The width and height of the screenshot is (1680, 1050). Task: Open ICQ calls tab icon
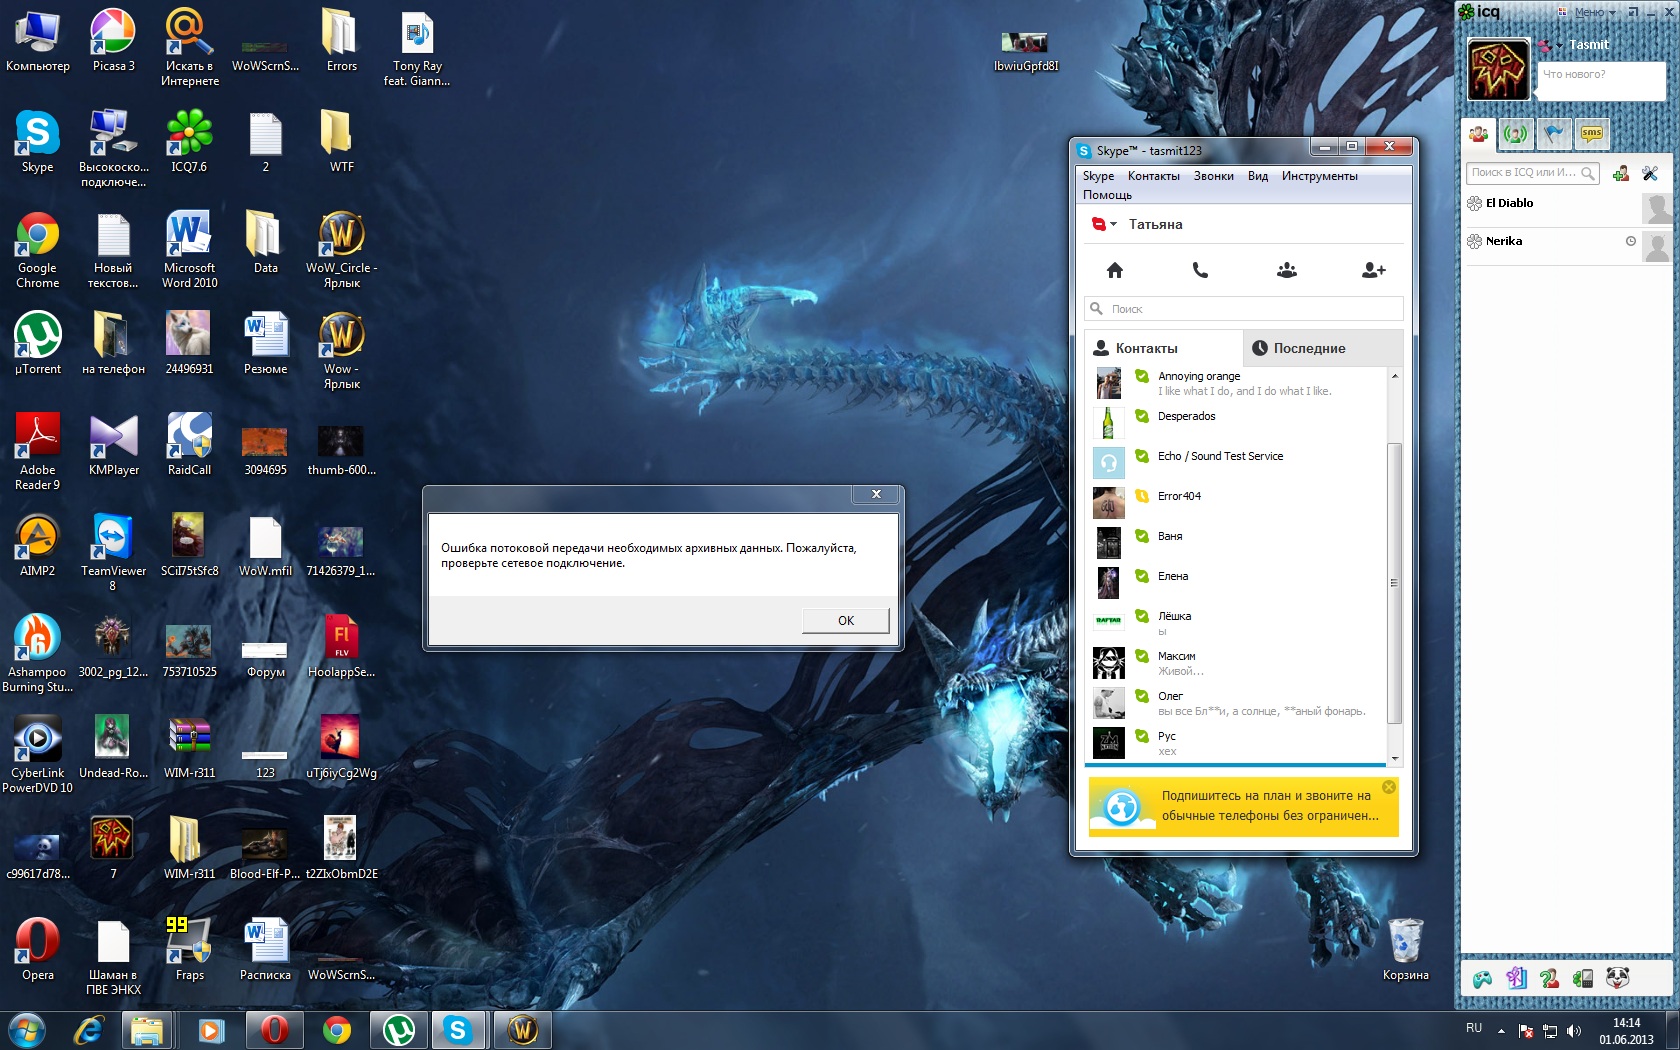coord(1516,133)
